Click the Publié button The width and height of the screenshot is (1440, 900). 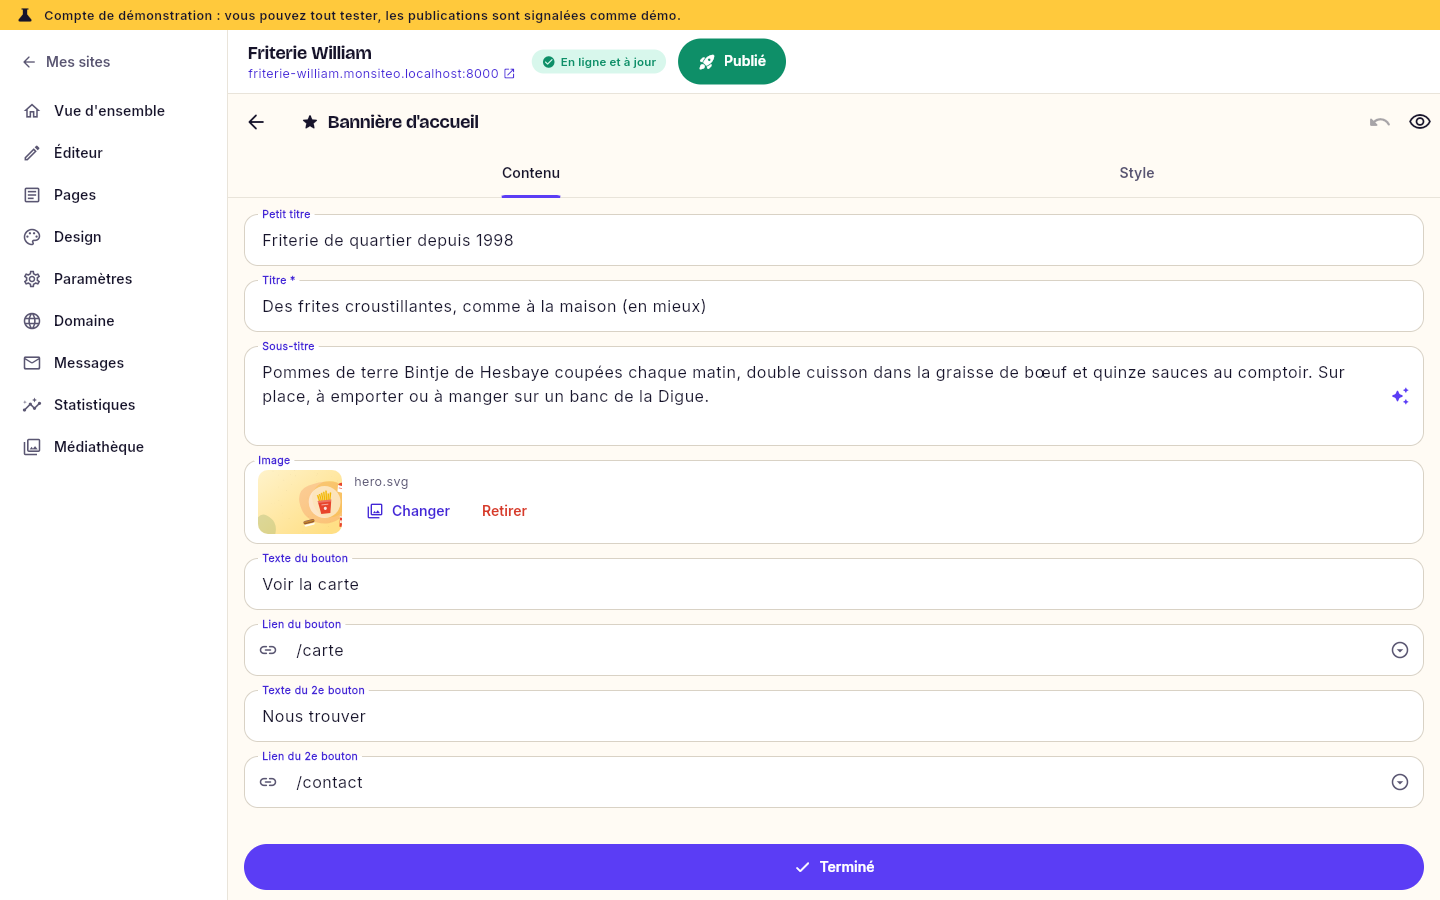pos(732,62)
